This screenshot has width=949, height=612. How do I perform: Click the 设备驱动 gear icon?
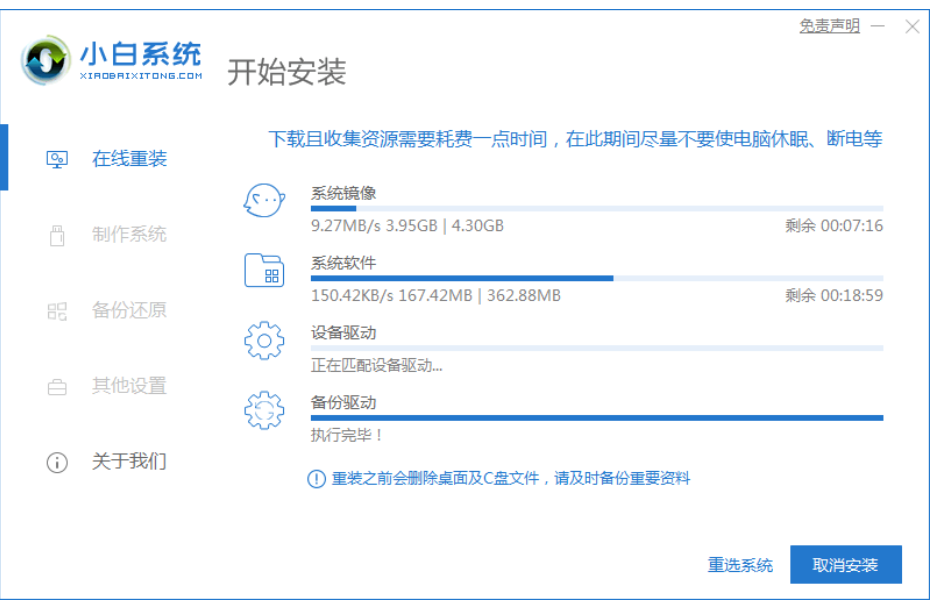pos(264,340)
